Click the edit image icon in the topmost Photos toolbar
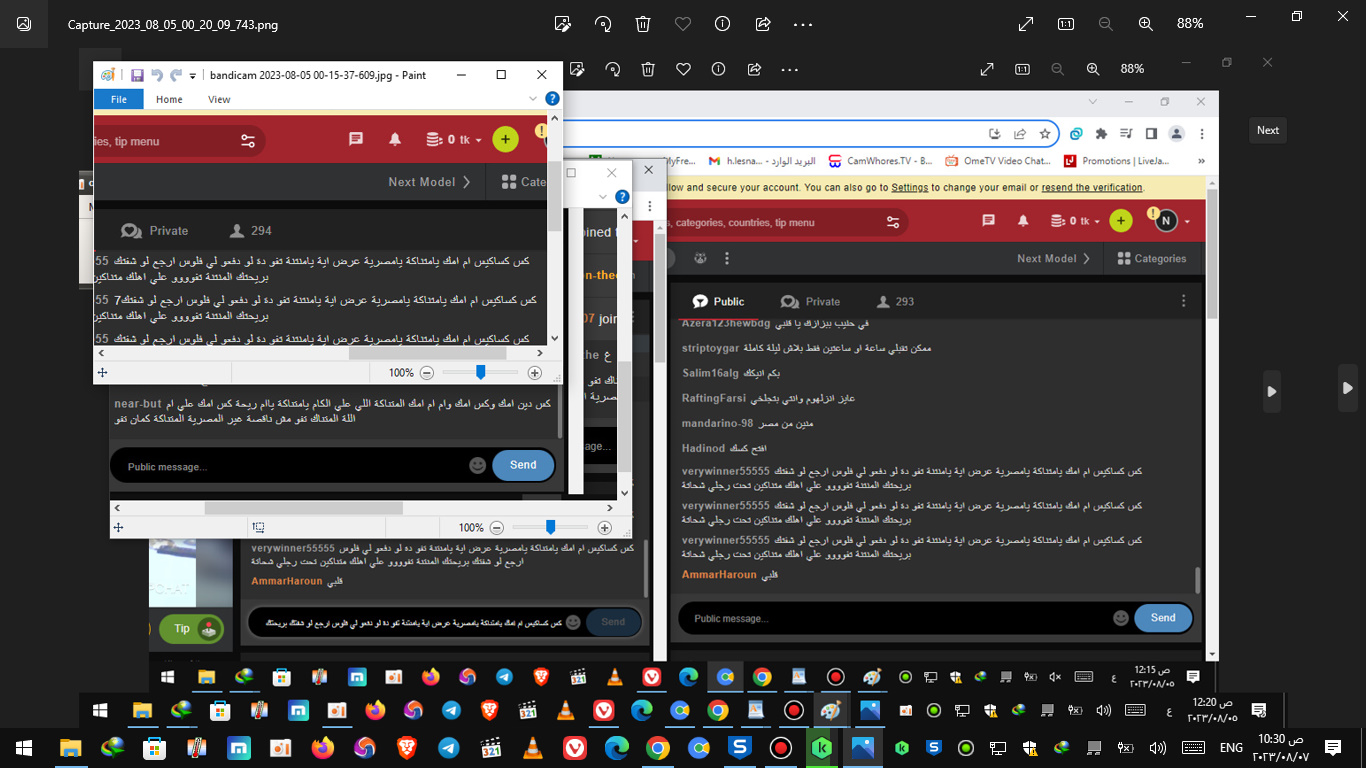The height and width of the screenshot is (768, 1366). (x=563, y=24)
